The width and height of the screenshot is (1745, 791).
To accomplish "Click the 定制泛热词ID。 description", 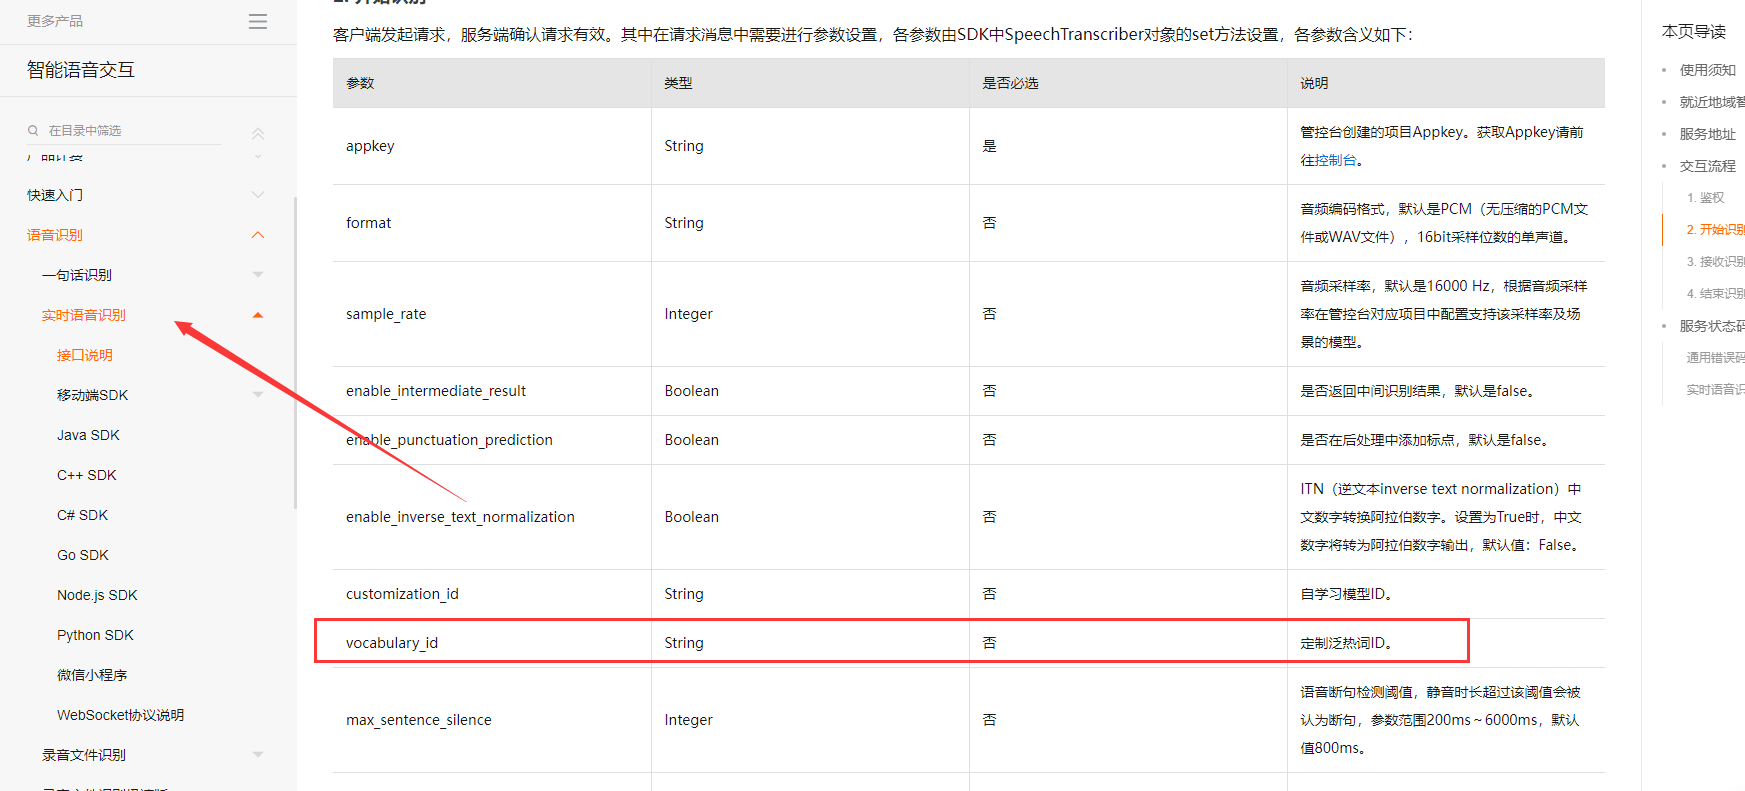I will point(1346,643).
